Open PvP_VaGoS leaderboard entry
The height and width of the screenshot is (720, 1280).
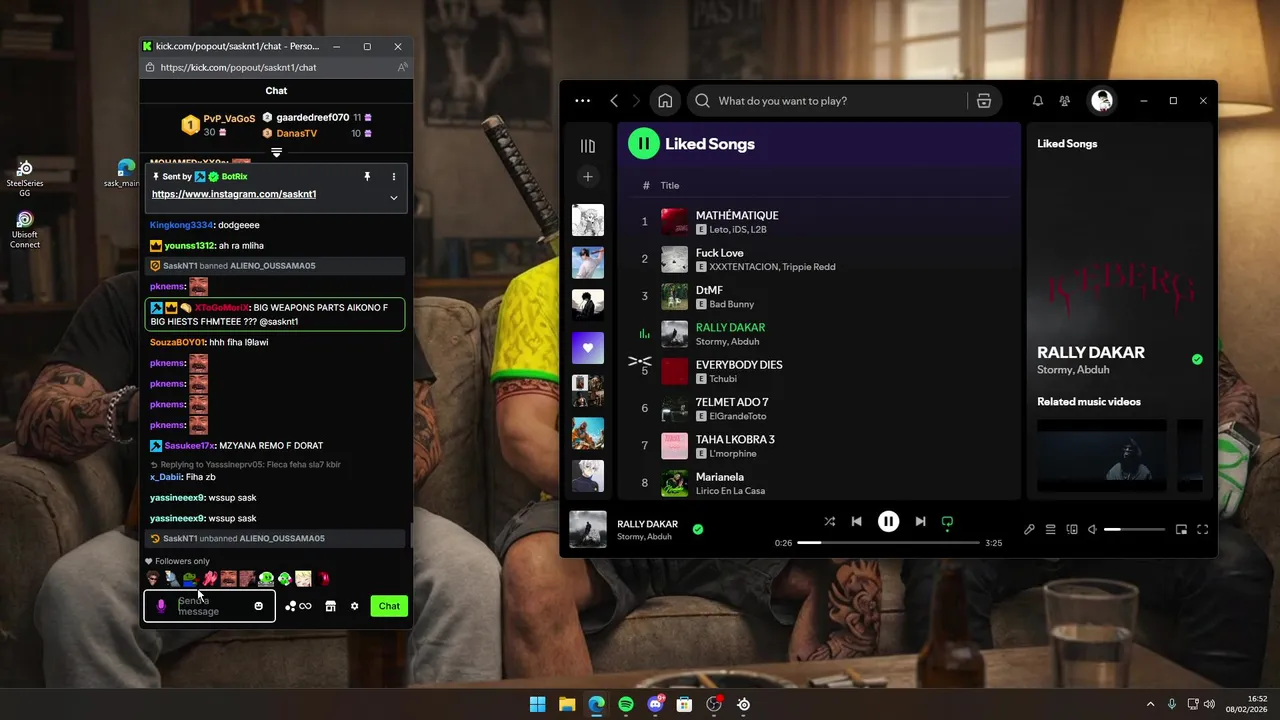(x=218, y=125)
